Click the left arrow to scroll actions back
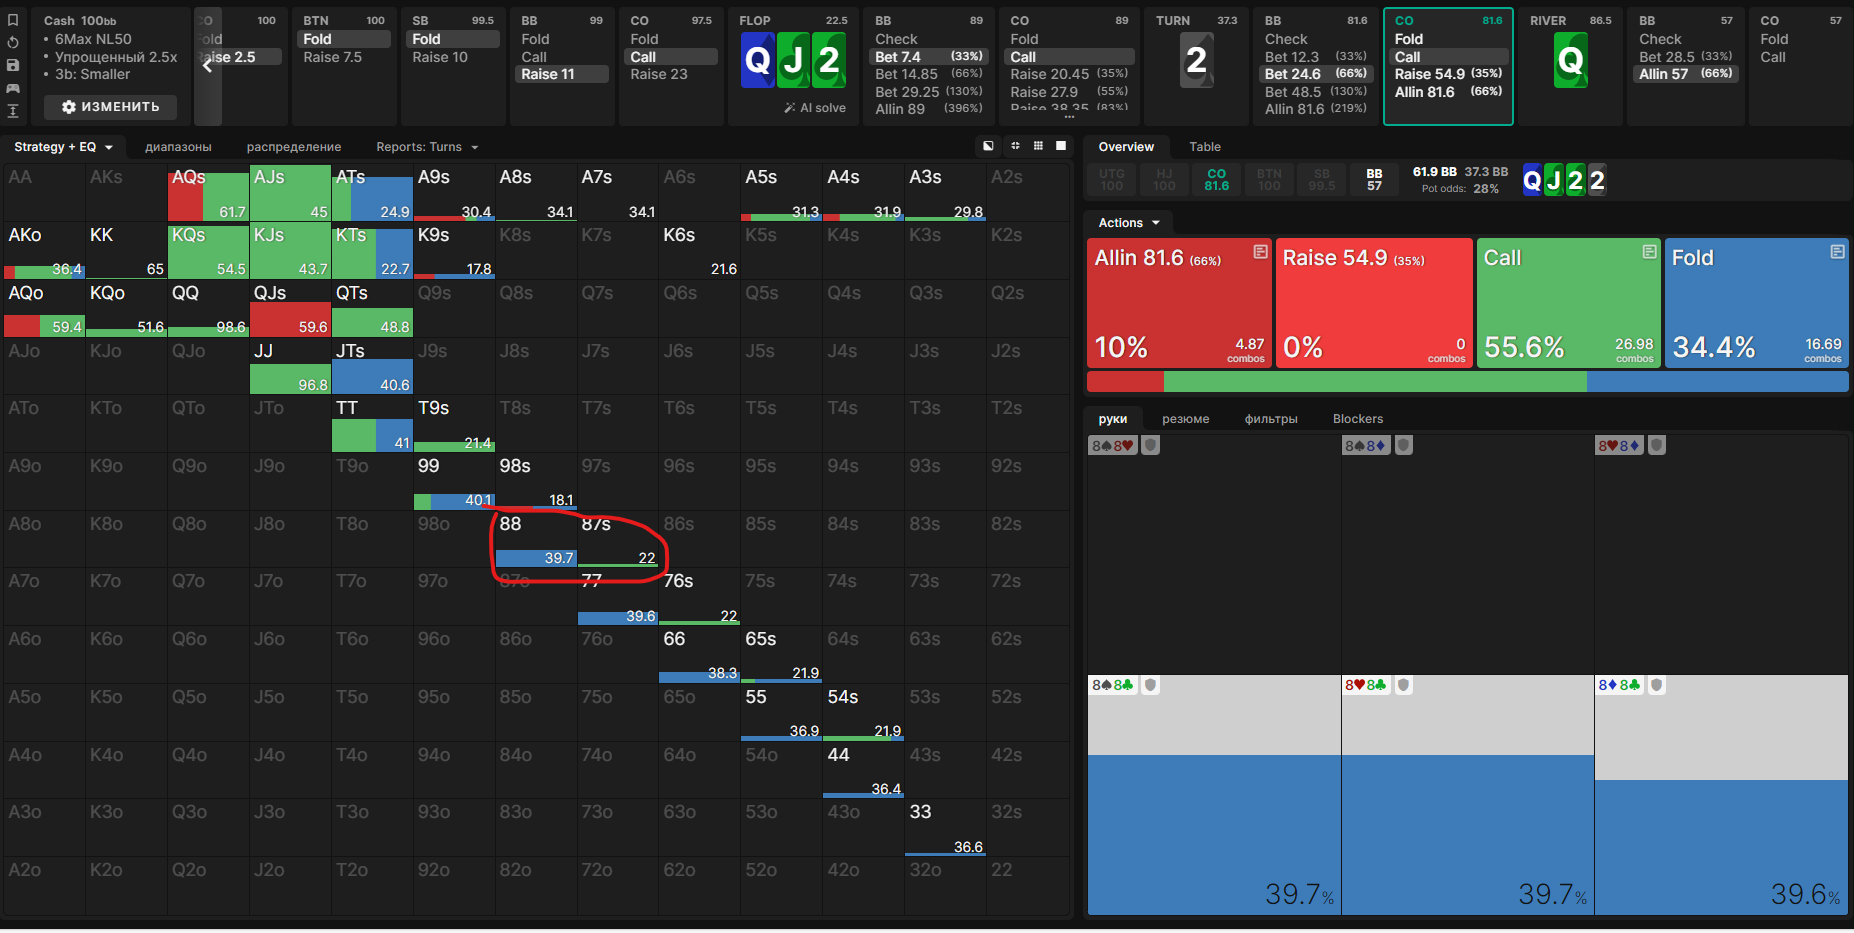 pos(207,66)
